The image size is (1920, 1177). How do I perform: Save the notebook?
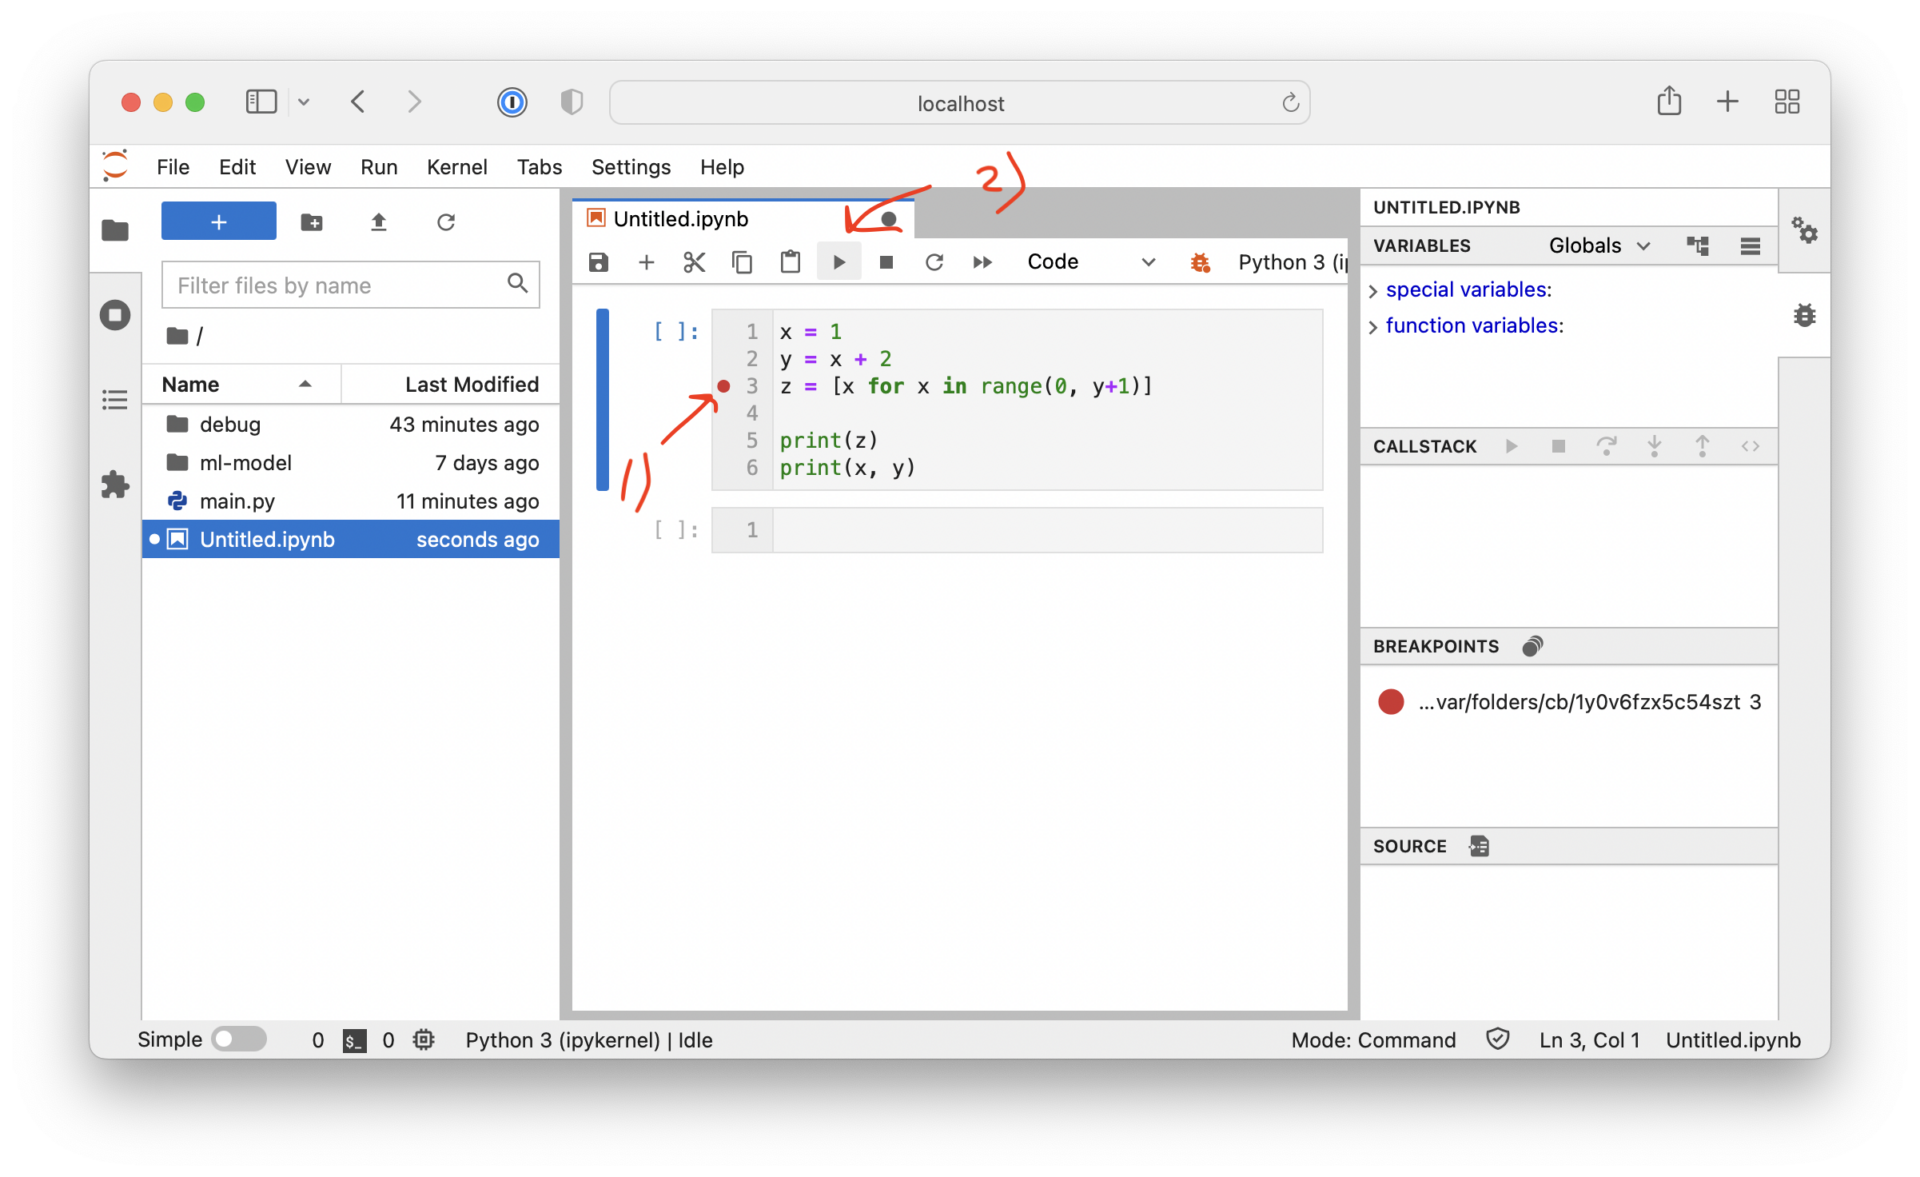tap(598, 261)
